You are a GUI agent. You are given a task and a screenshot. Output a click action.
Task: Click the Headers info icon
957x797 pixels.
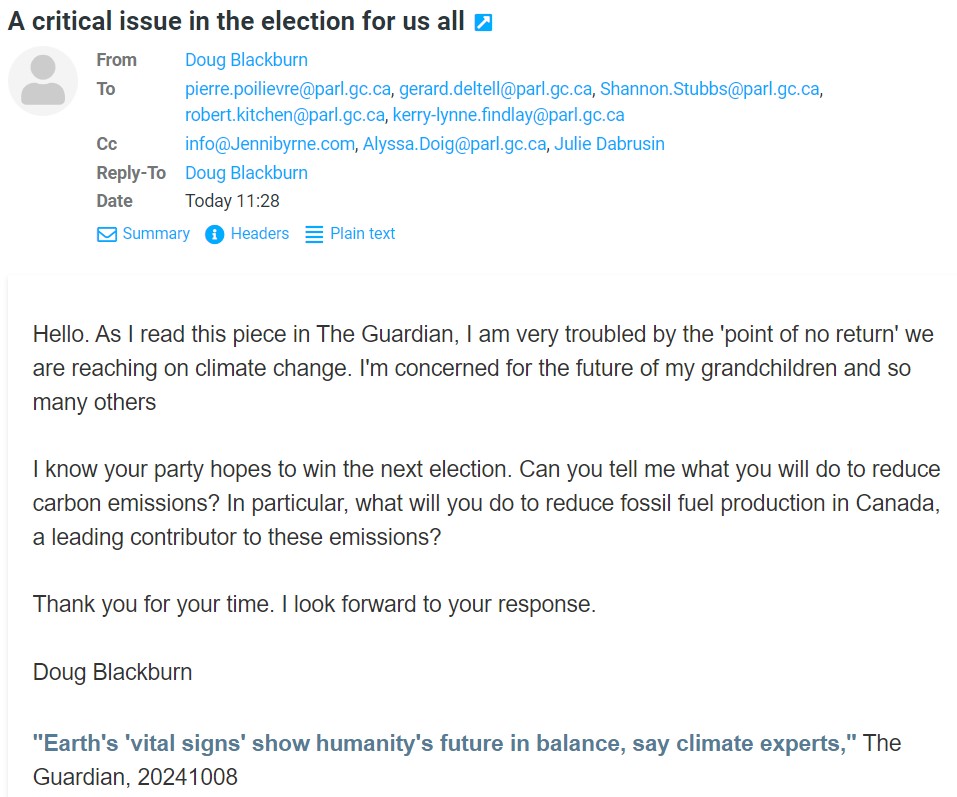[214, 235]
